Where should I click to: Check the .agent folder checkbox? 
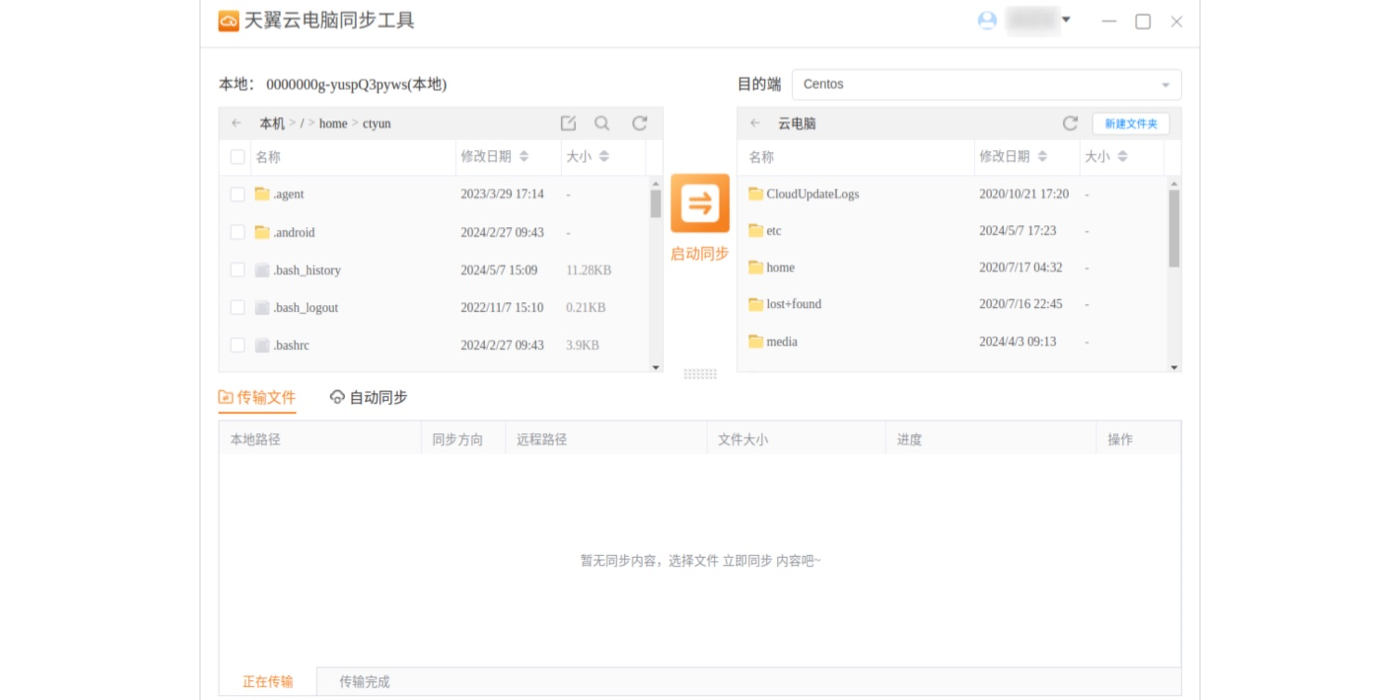pyautogui.click(x=237, y=194)
